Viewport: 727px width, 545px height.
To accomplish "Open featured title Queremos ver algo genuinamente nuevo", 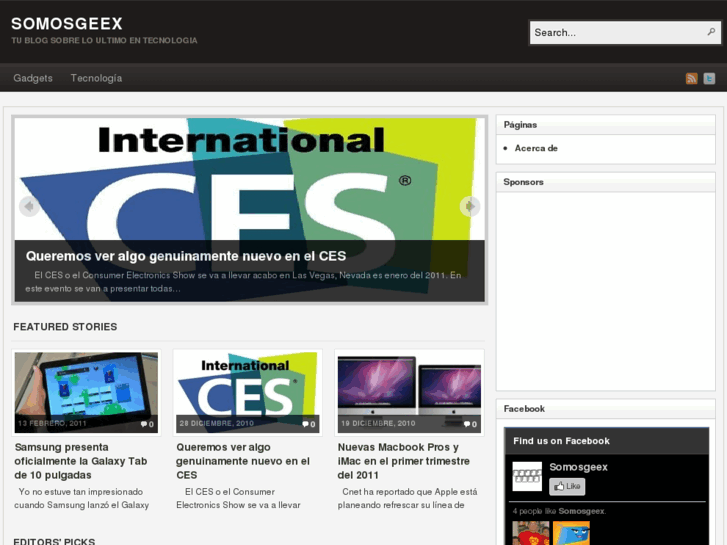I will tap(242, 461).
